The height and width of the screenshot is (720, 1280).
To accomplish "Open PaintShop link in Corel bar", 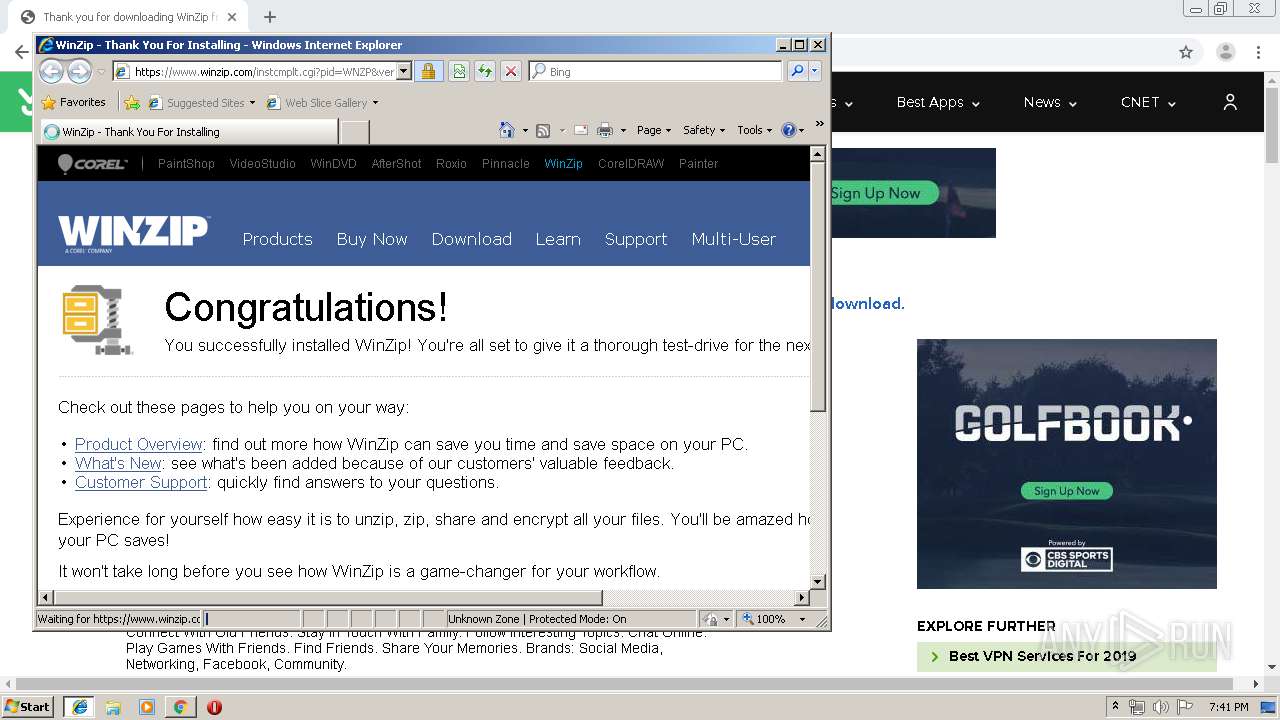I will coord(186,164).
